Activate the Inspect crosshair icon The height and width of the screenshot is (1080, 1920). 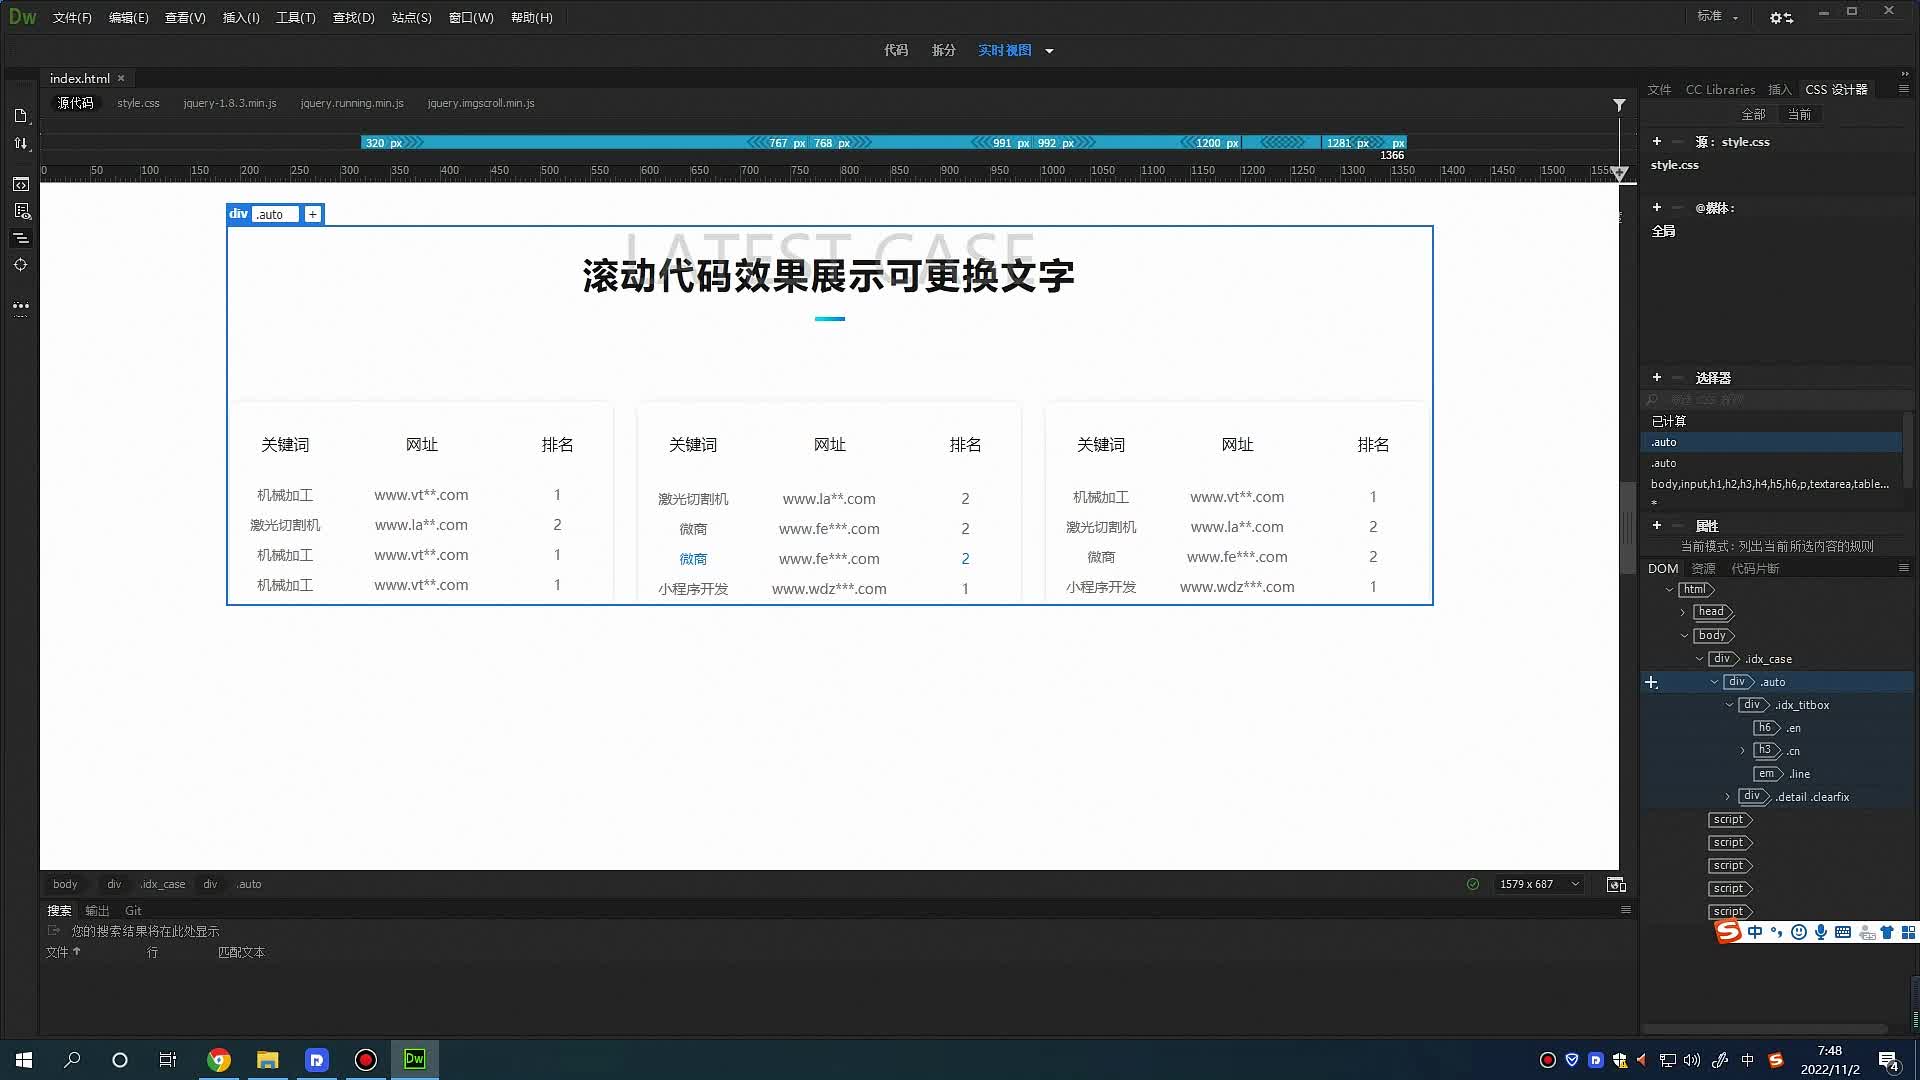point(20,265)
